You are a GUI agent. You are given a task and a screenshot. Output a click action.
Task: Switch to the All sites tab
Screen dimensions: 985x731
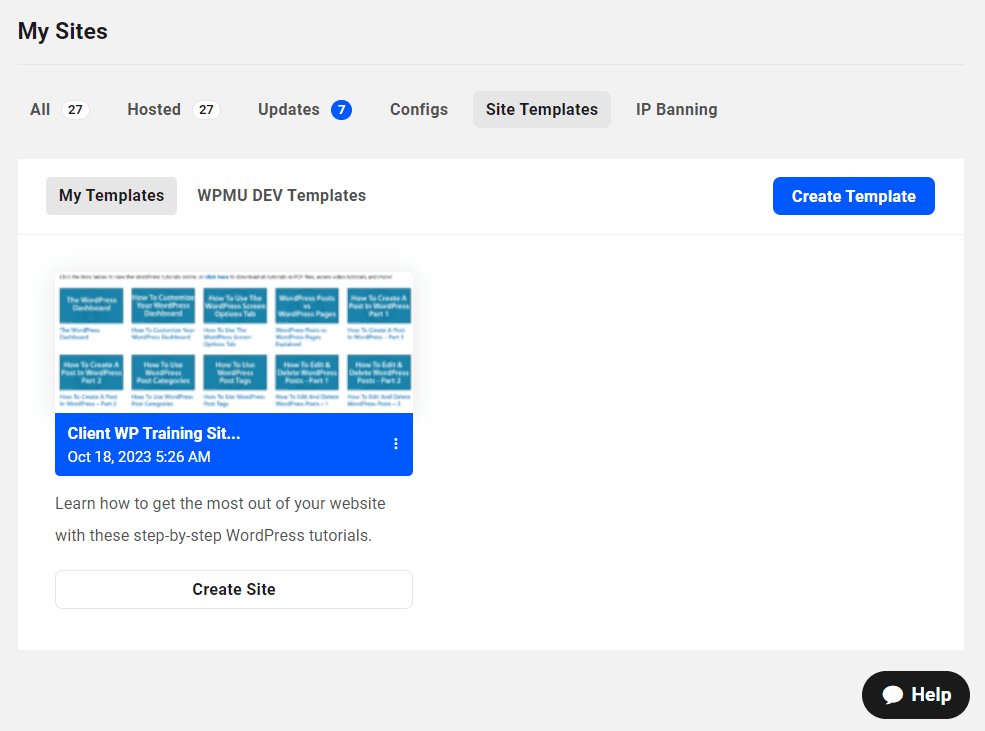[40, 110]
